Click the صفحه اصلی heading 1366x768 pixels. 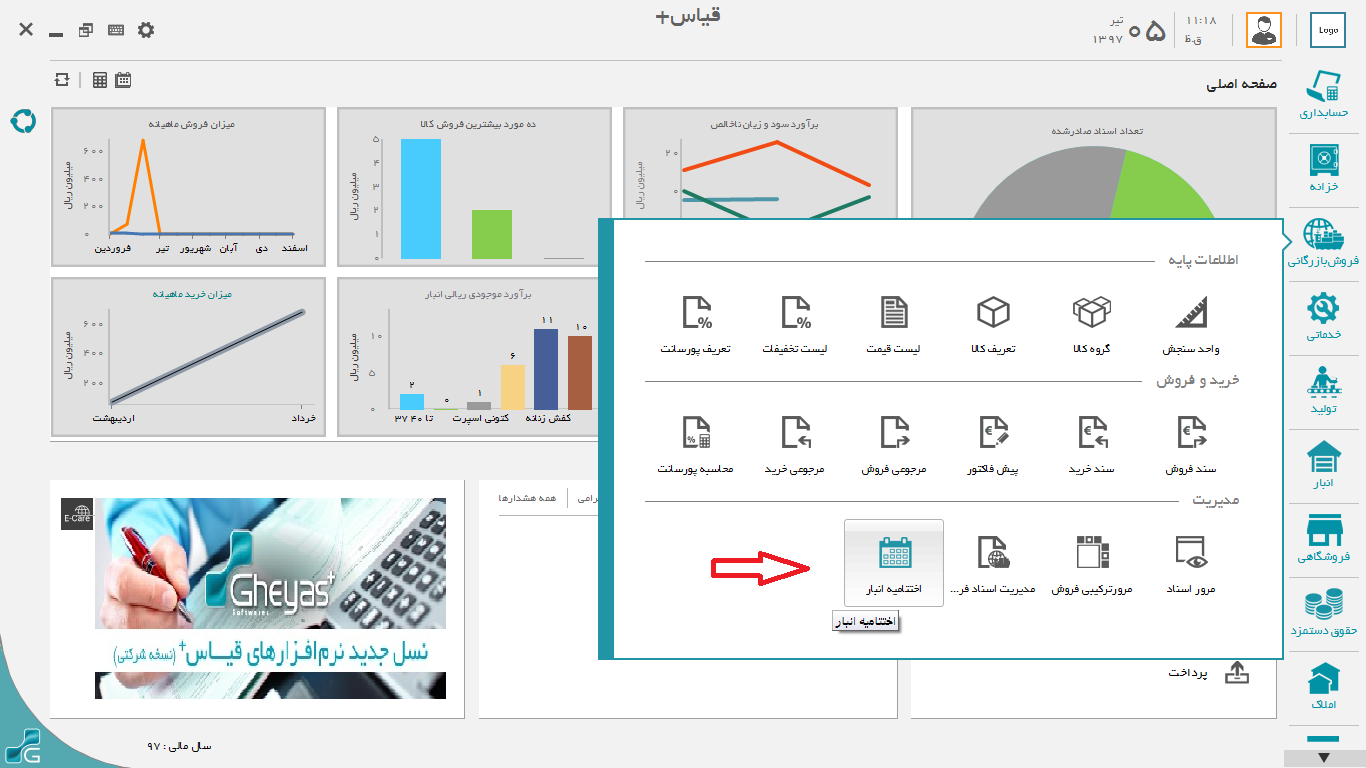[x=1241, y=85]
